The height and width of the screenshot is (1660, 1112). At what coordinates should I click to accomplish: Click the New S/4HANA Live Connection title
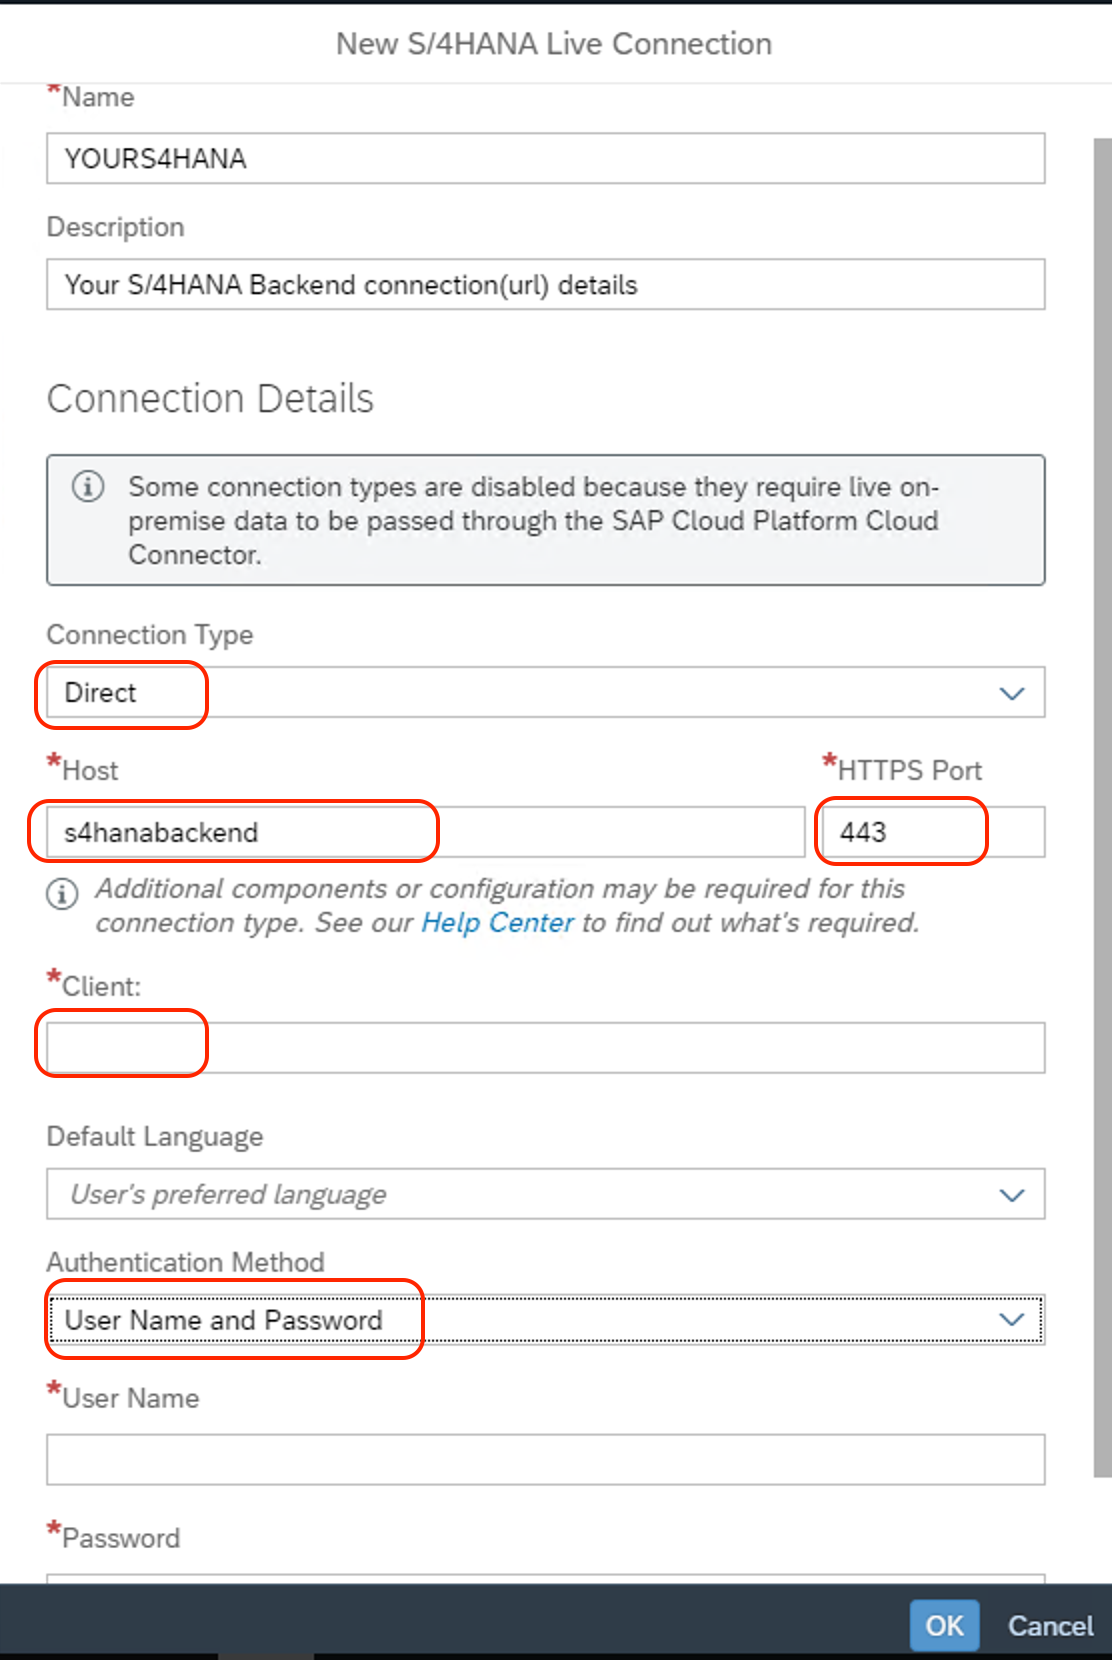point(554,44)
